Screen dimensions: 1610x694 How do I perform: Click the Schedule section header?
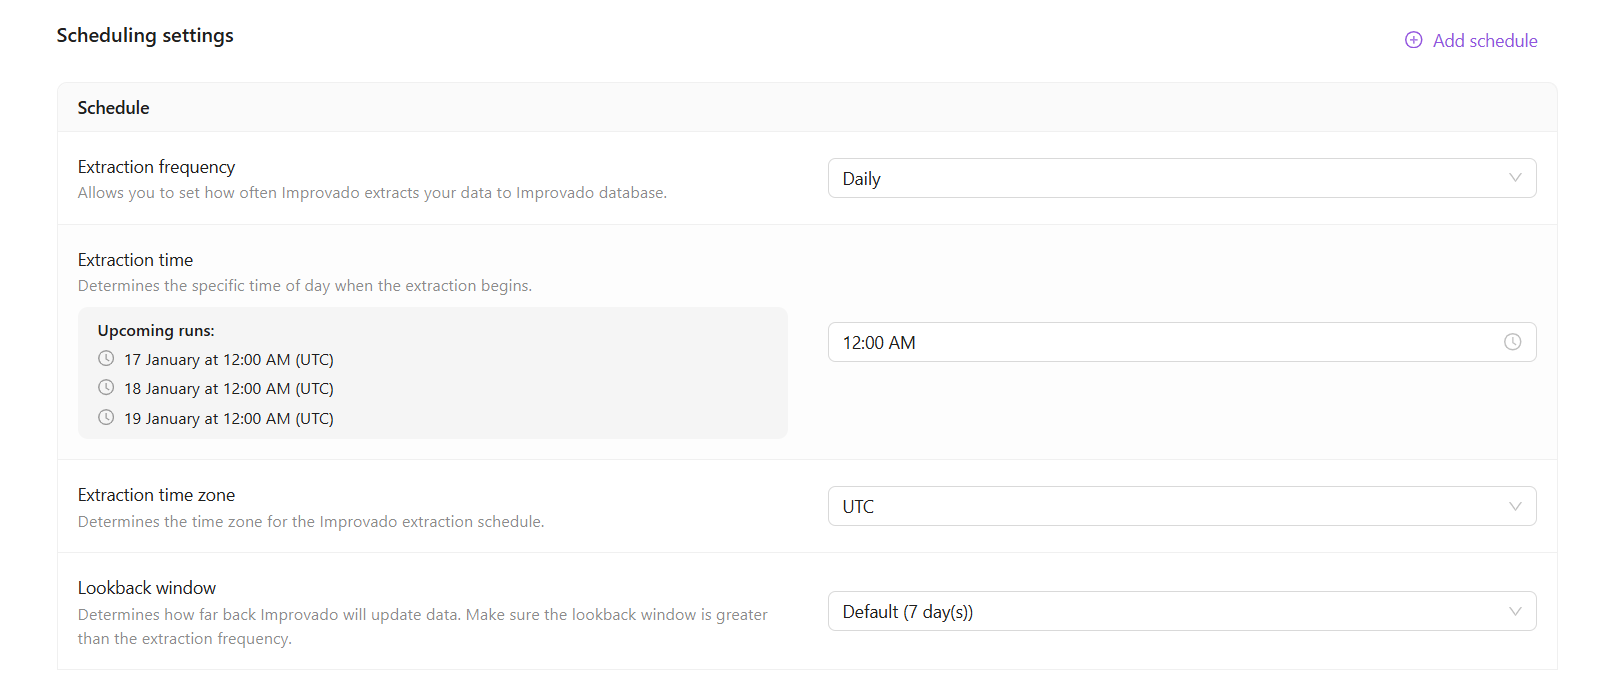coord(114,108)
